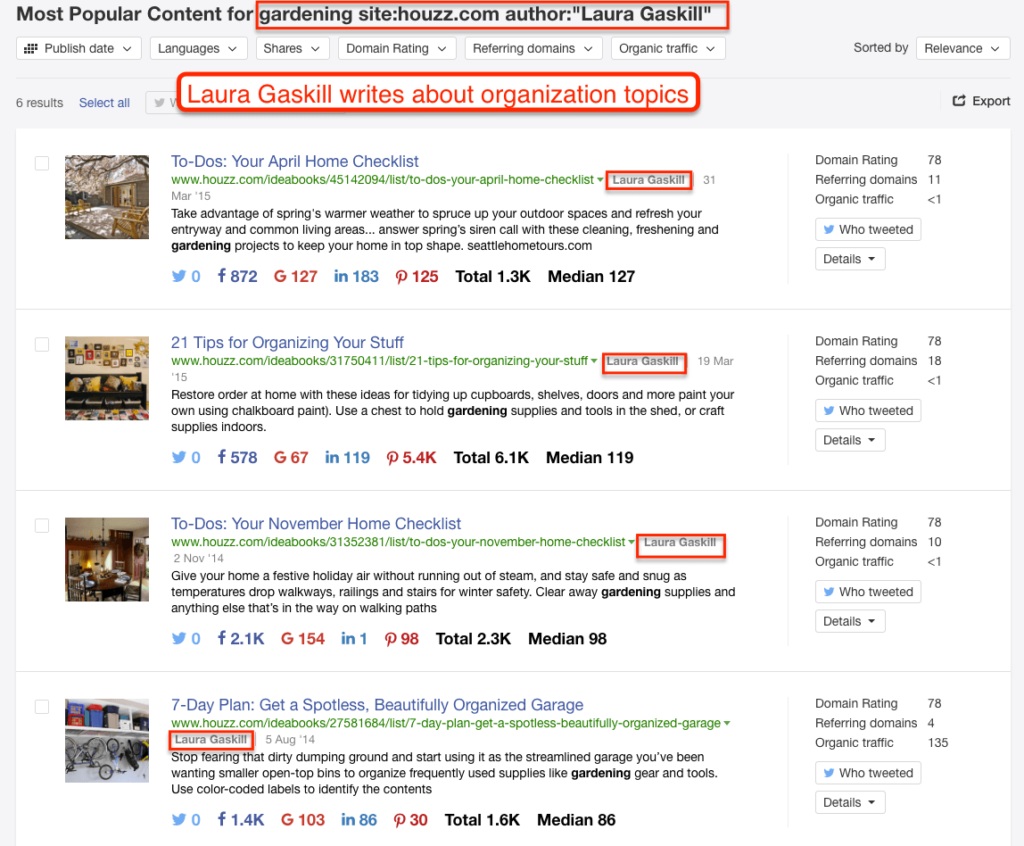Click Who tweeted for April Home Checklist

tap(868, 229)
